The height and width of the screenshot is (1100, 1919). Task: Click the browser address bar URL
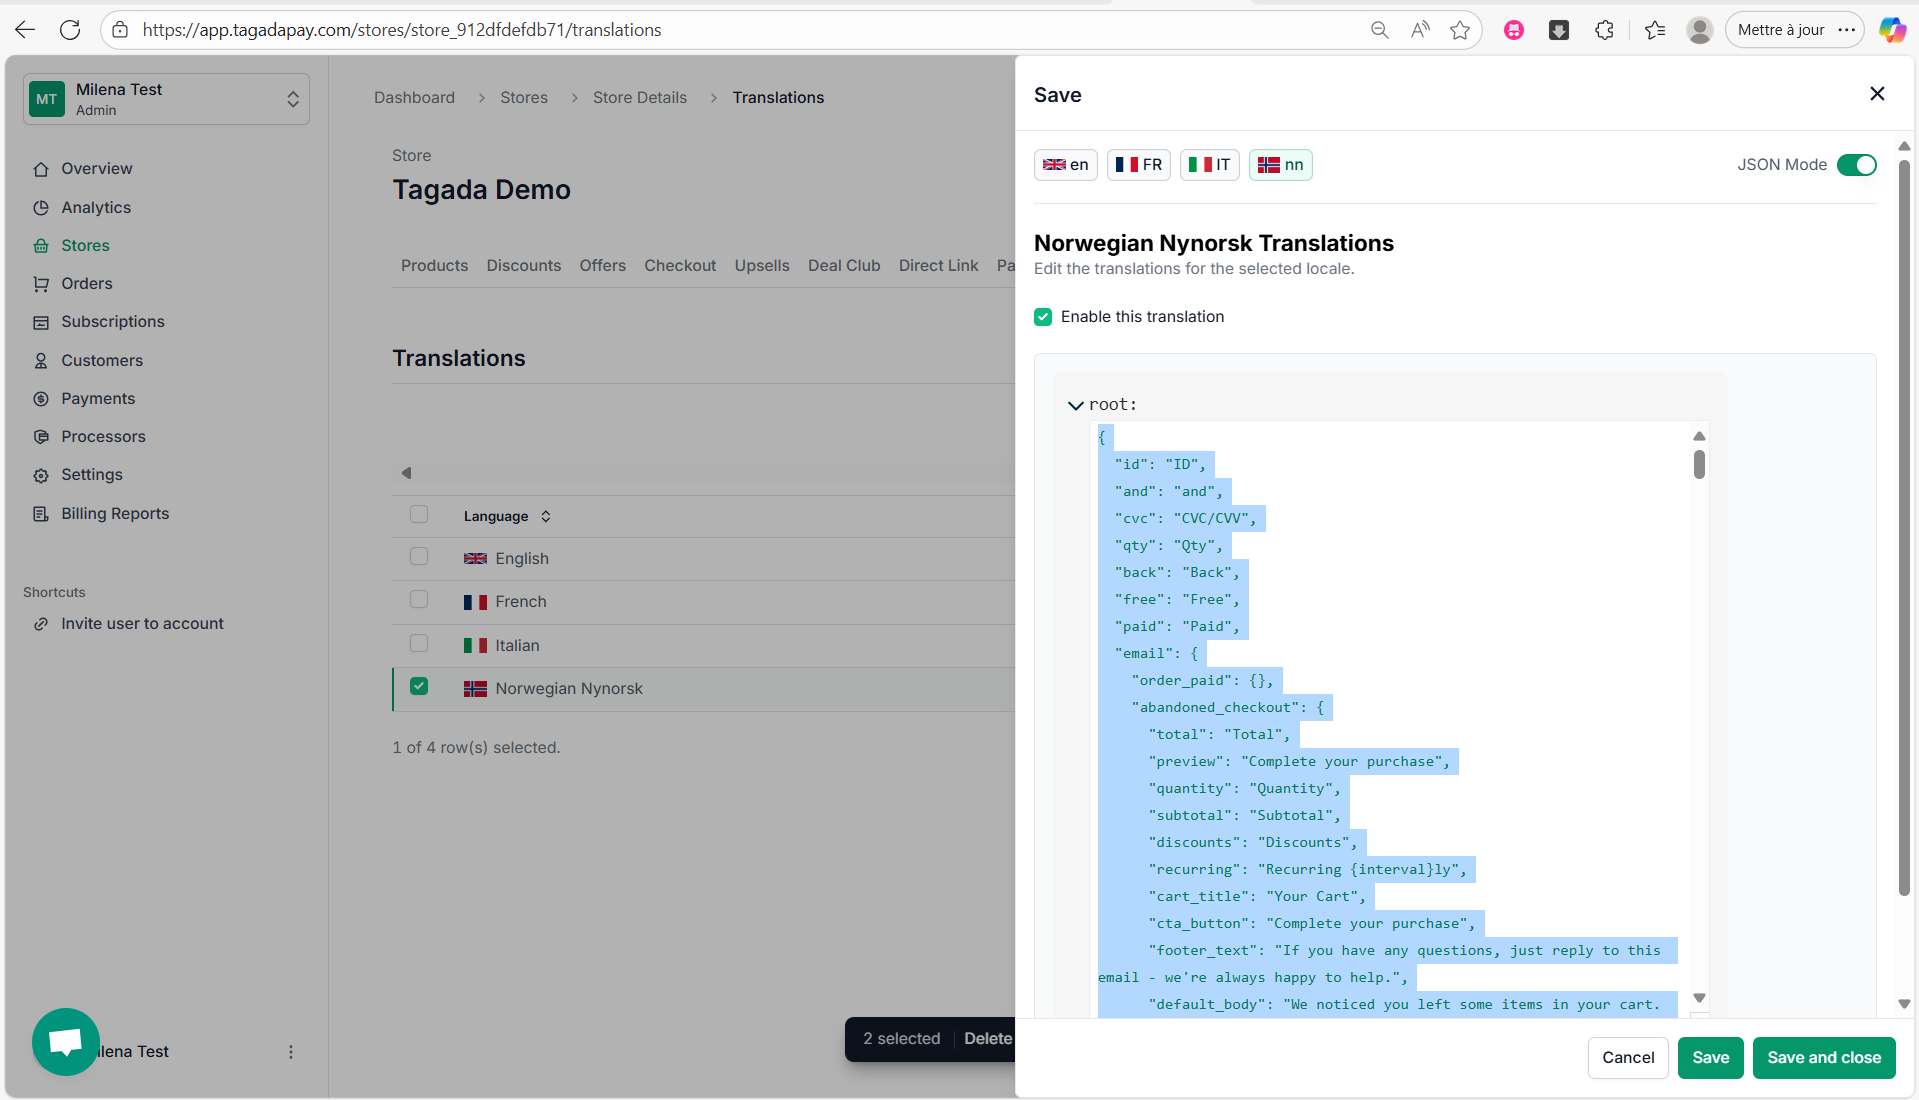click(x=402, y=30)
